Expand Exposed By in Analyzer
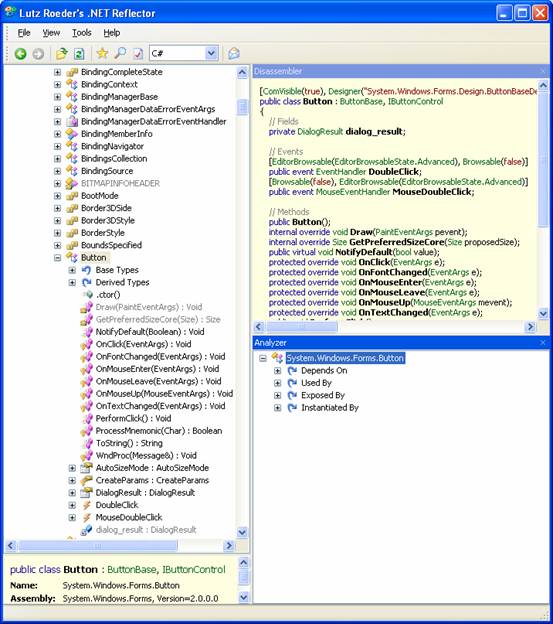Screen dimensions: 553x624 coord(278,396)
